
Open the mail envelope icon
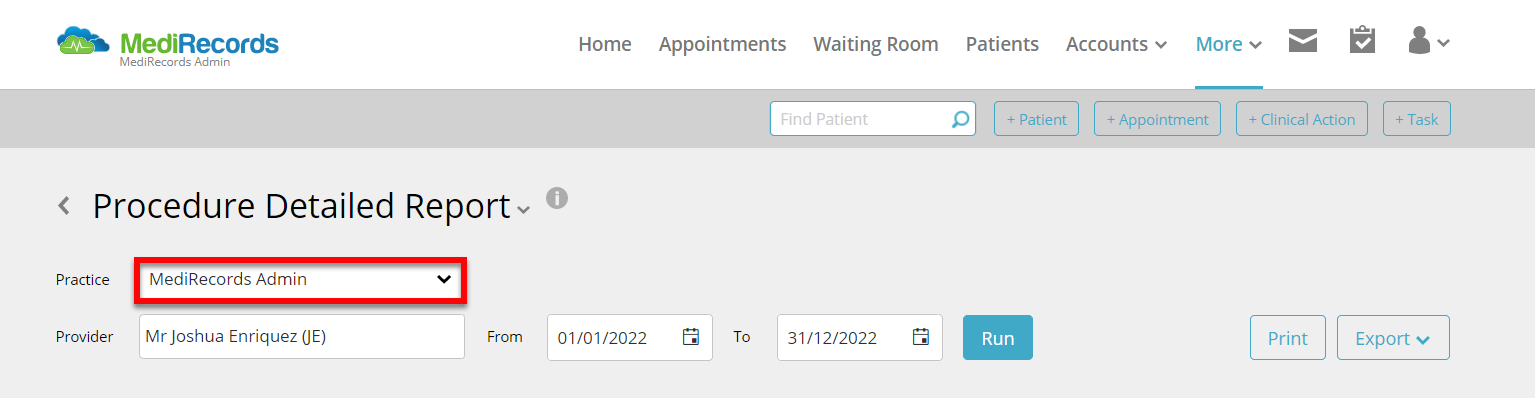[1302, 41]
